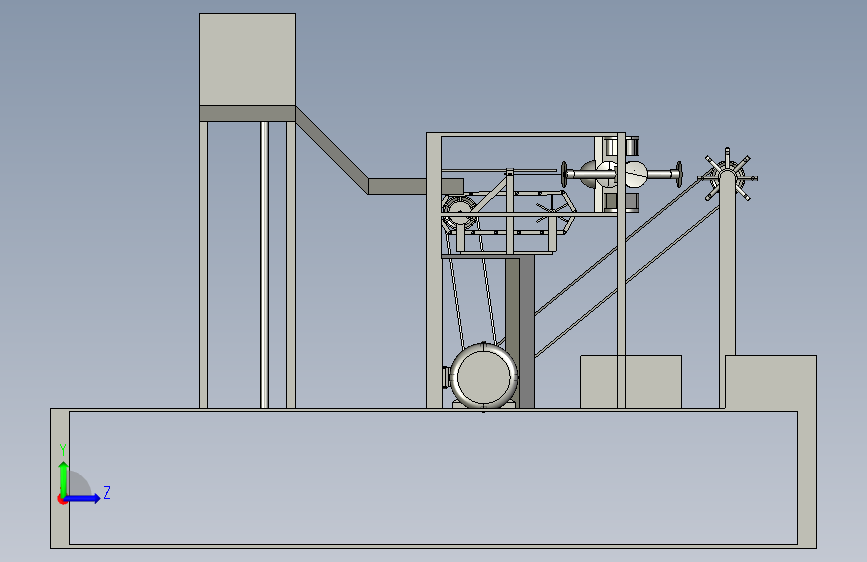Click the blue Z axis arrow of the triad
The image size is (867, 562).
[x=83, y=498]
